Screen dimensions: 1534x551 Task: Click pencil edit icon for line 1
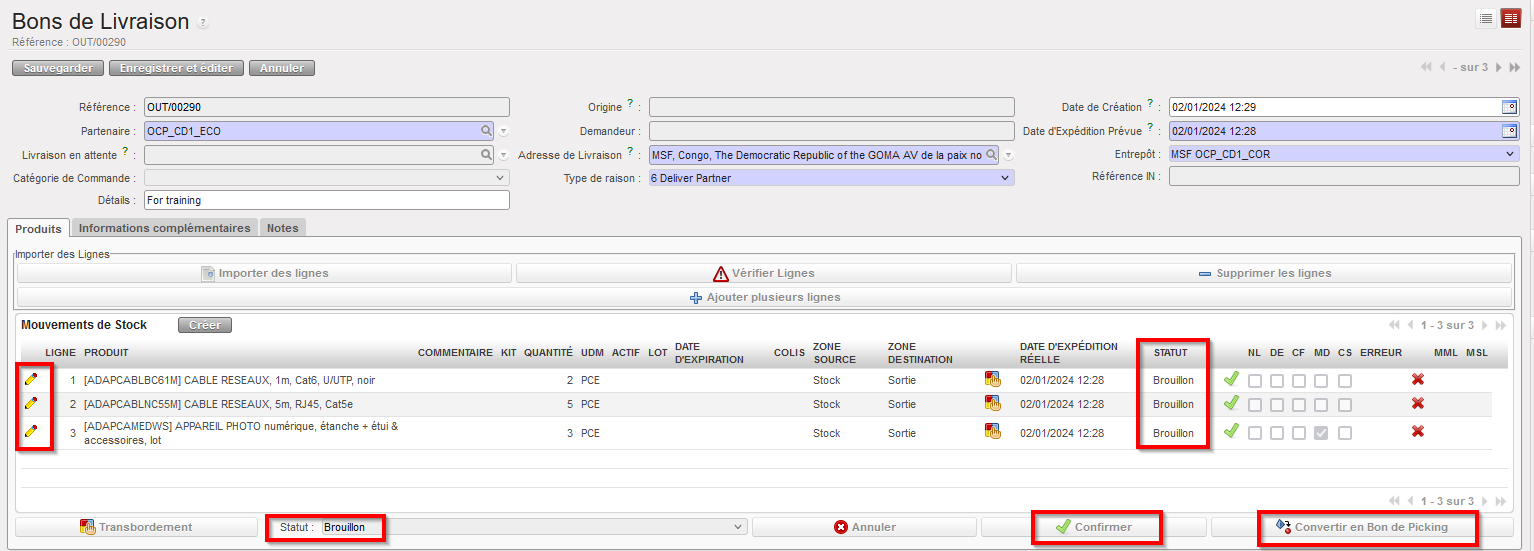tap(31, 380)
